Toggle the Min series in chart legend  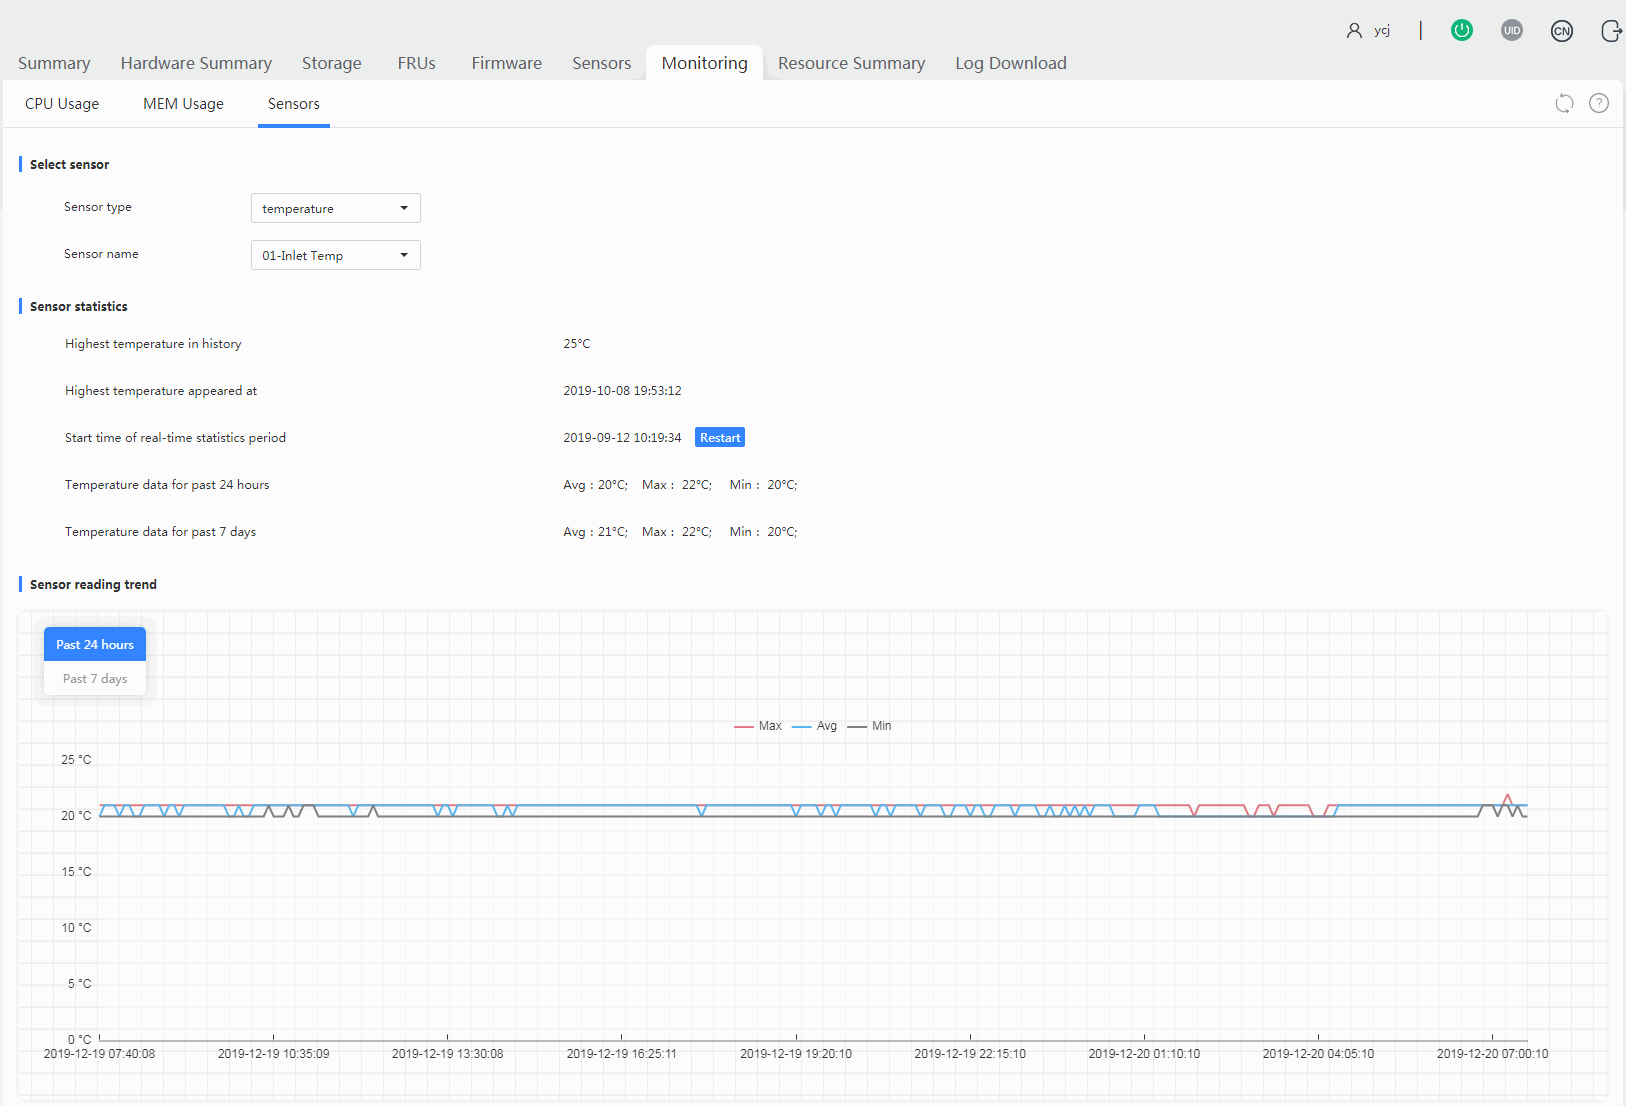(x=869, y=726)
